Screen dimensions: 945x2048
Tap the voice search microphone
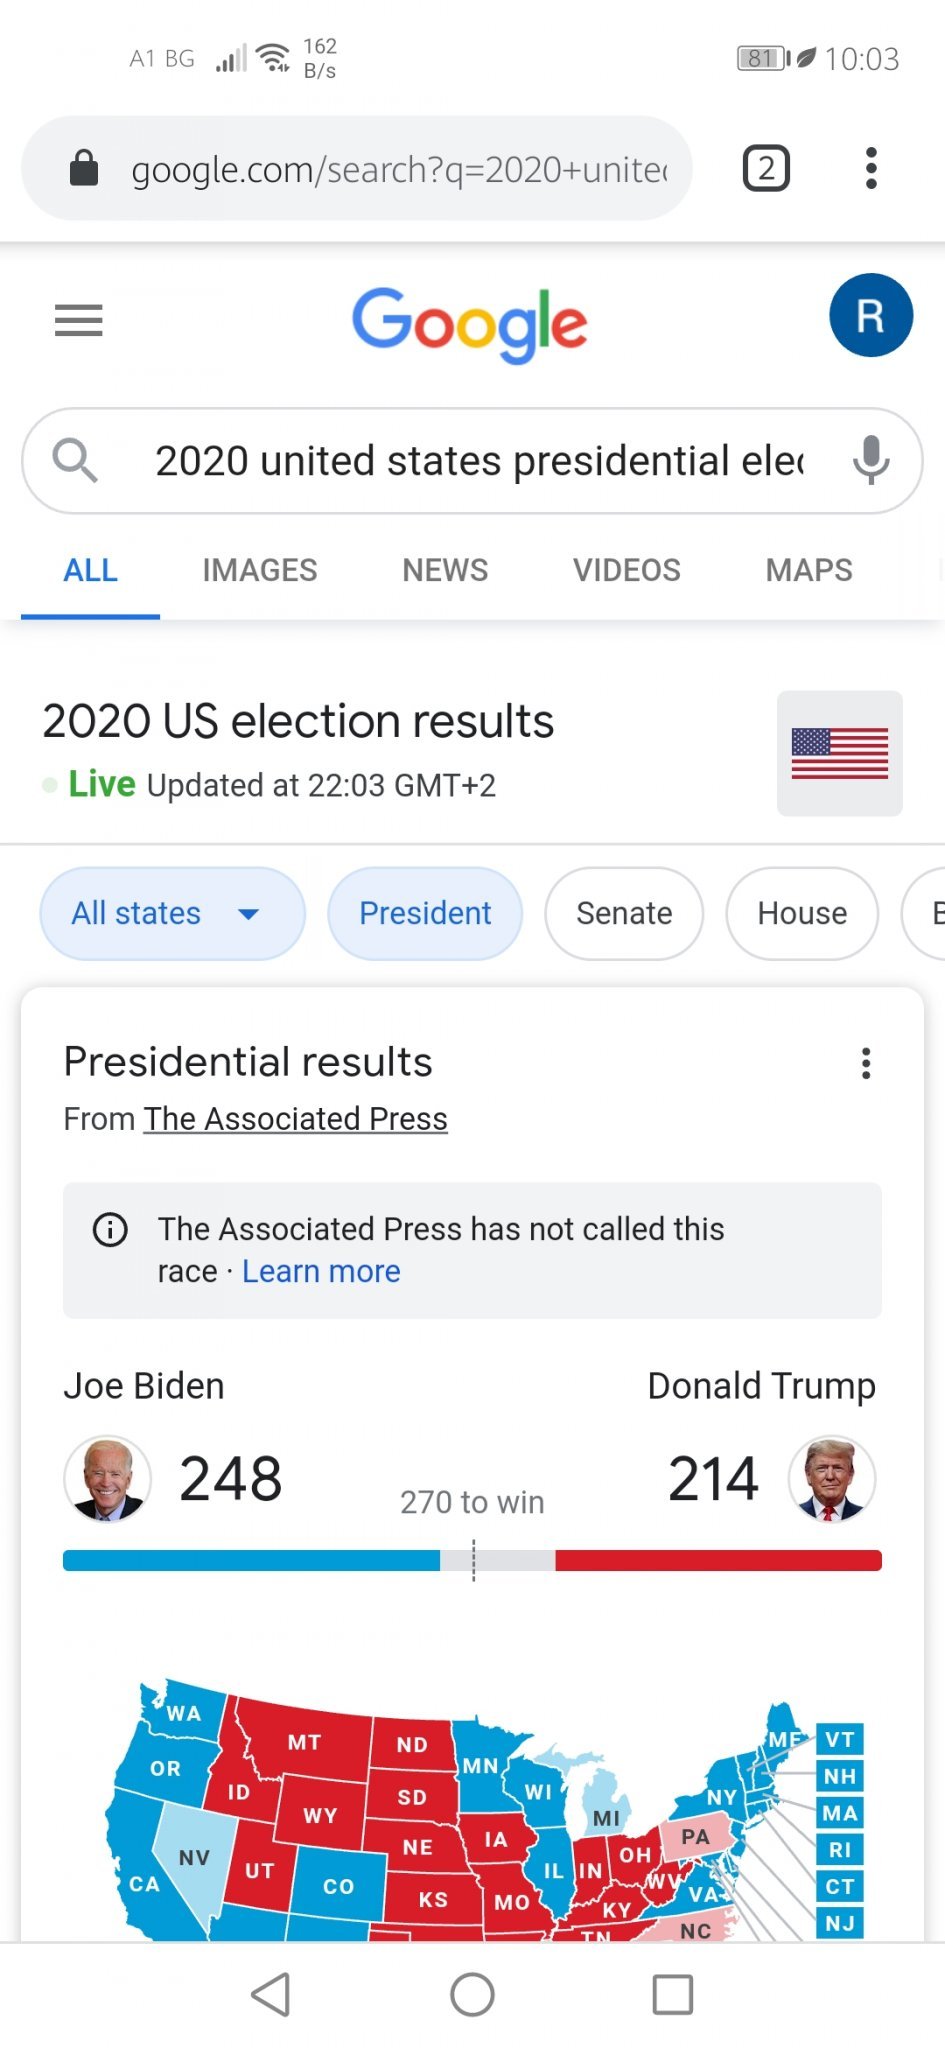[x=870, y=461]
